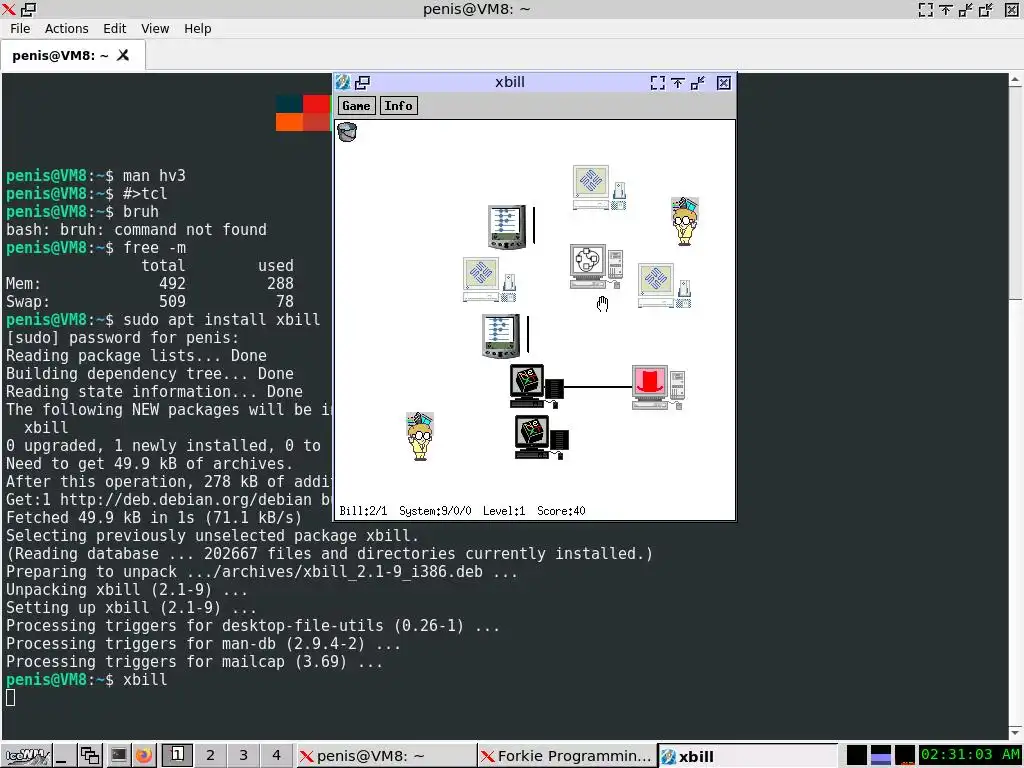Open the IceWM start menu
This screenshot has height=768, width=1024.
tap(25, 756)
